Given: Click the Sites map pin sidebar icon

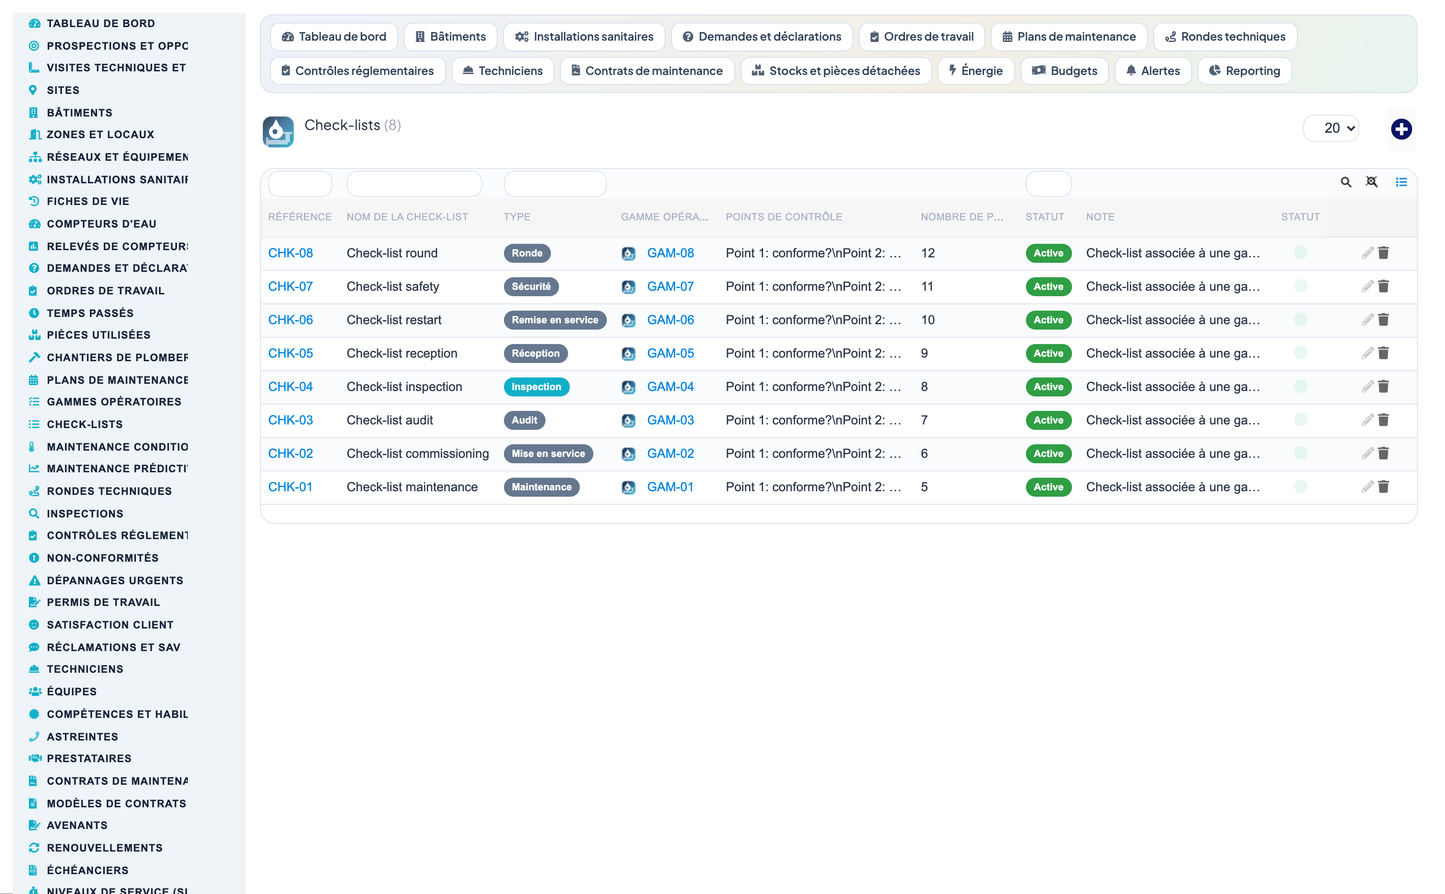Looking at the screenshot, I should [x=33, y=90].
